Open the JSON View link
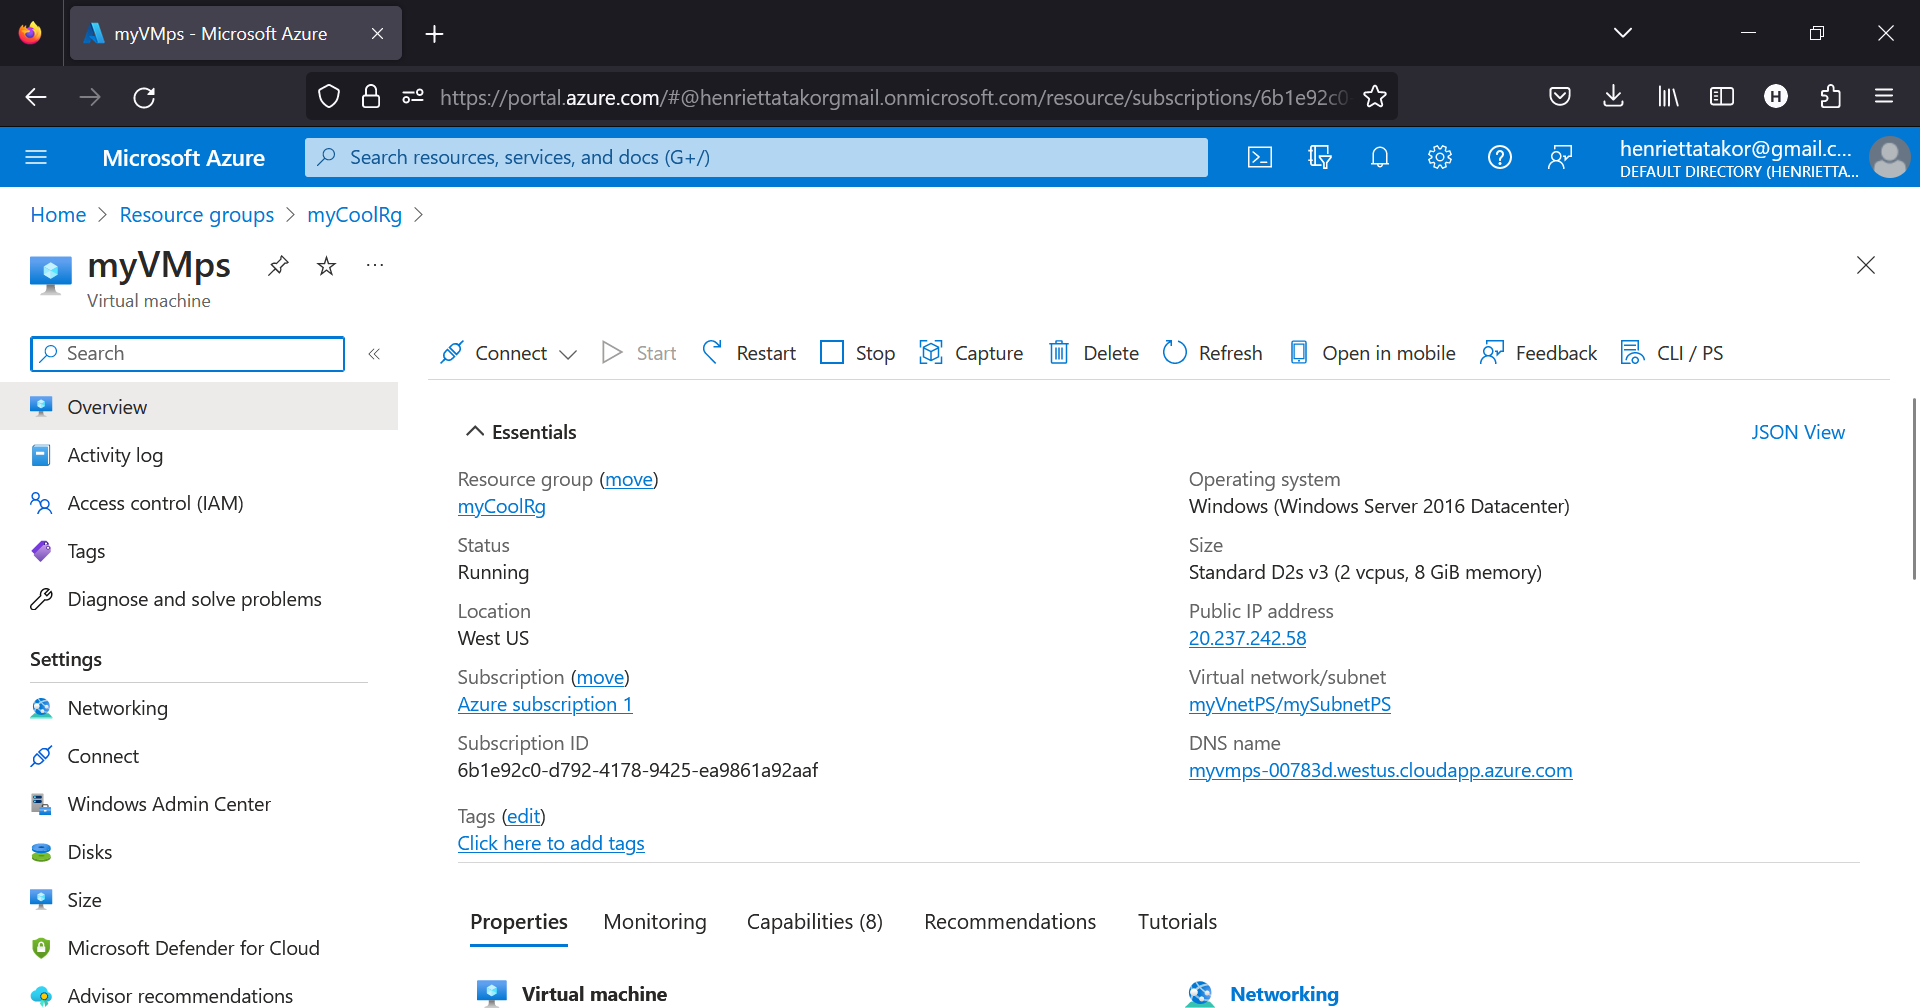 tap(1797, 432)
